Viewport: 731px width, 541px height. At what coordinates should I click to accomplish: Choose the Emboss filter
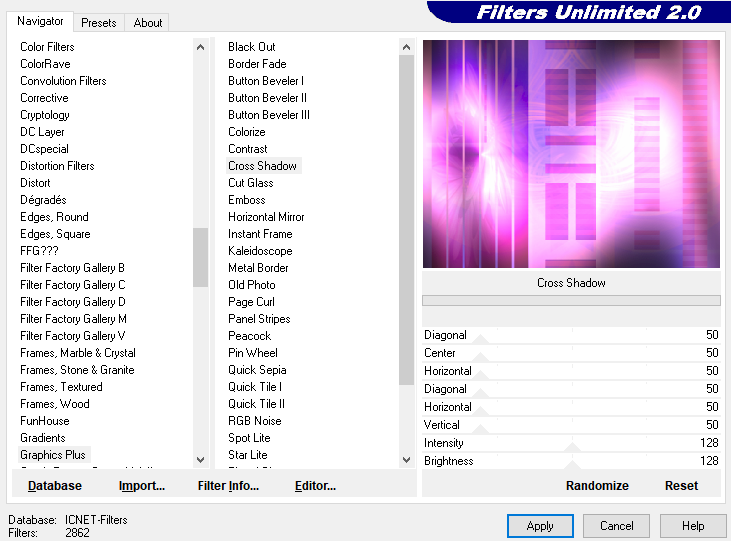tap(247, 200)
